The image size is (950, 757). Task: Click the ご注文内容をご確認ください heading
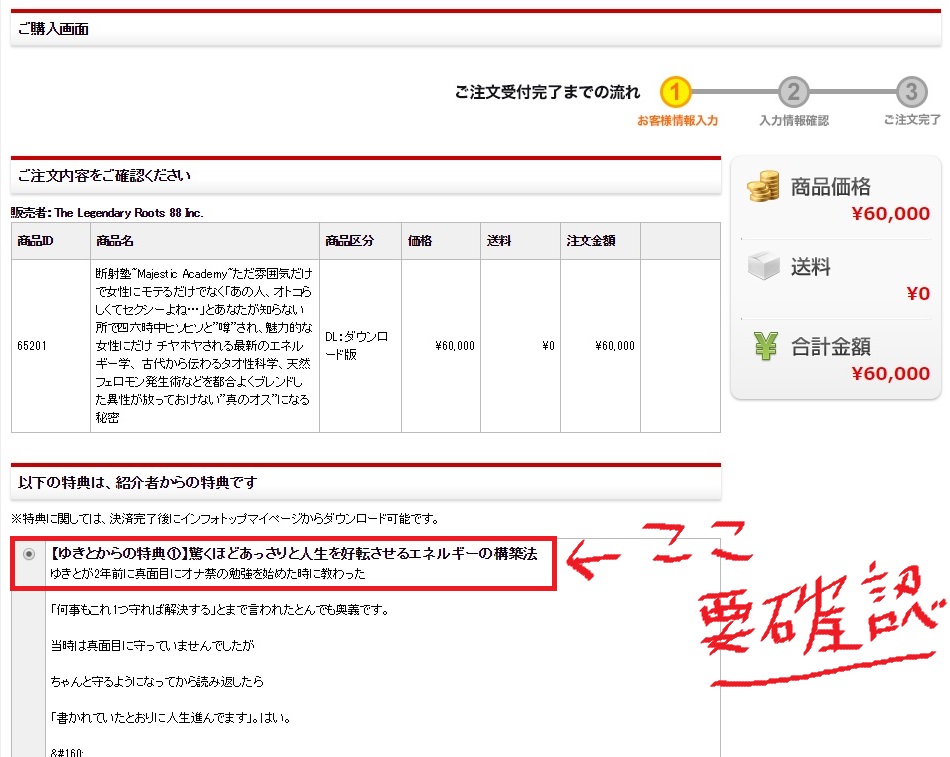(x=104, y=176)
